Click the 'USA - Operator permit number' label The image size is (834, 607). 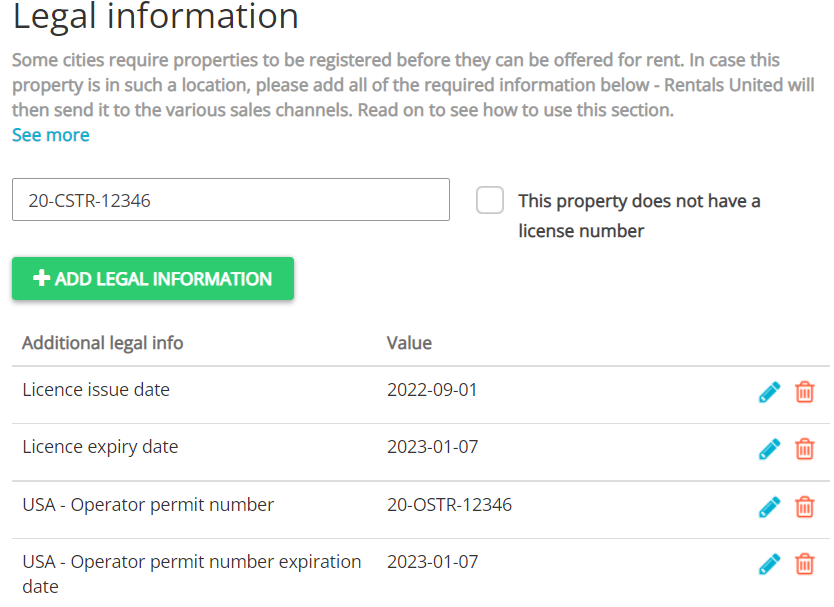(x=148, y=505)
